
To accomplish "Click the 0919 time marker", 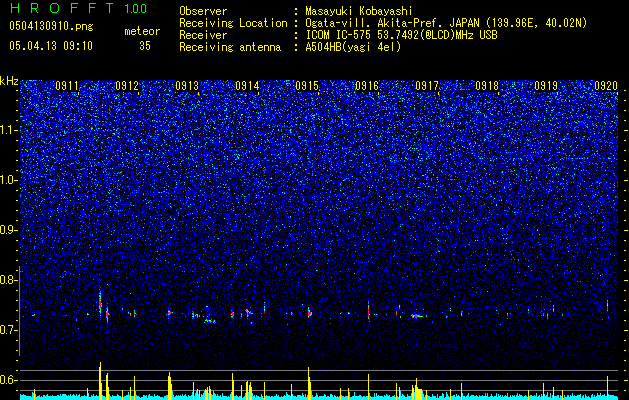I will [x=546, y=86].
